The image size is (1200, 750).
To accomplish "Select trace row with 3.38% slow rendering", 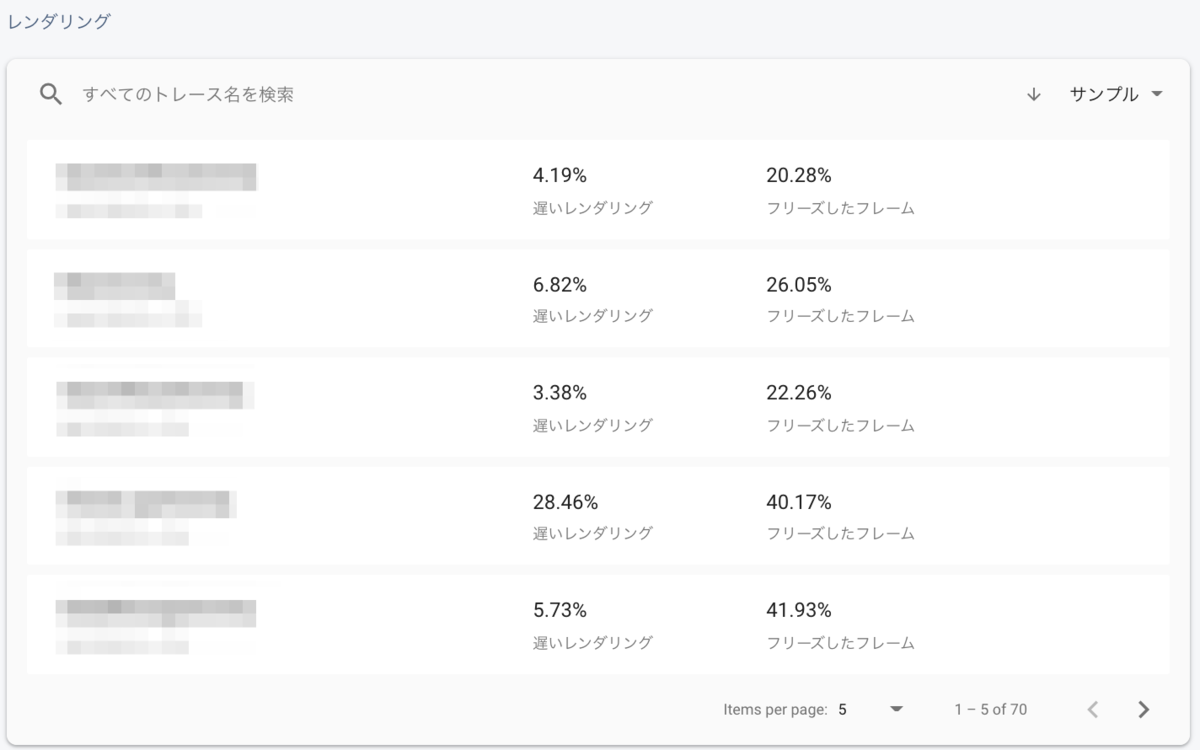I will (597, 407).
